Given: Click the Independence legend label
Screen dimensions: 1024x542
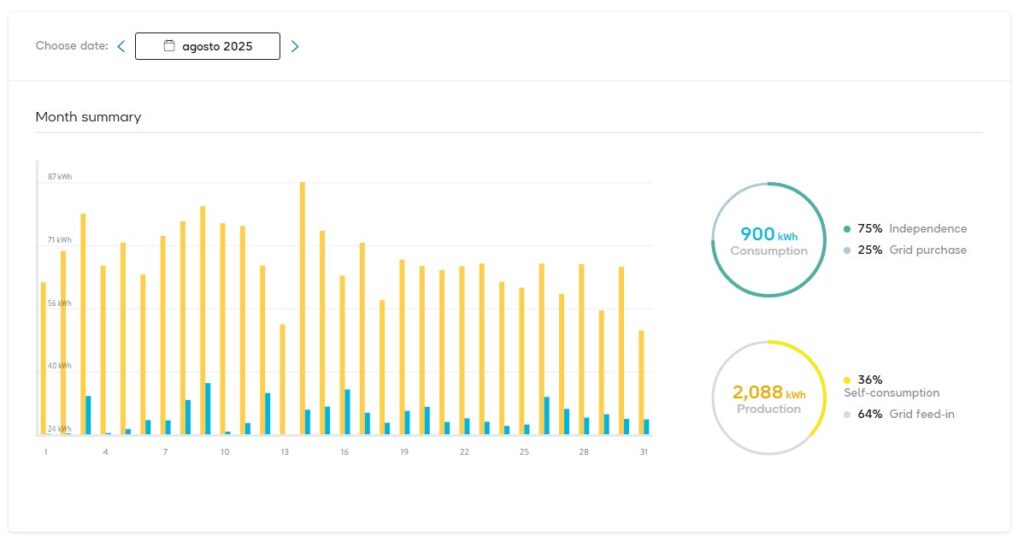Looking at the screenshot, I should 927,229.
